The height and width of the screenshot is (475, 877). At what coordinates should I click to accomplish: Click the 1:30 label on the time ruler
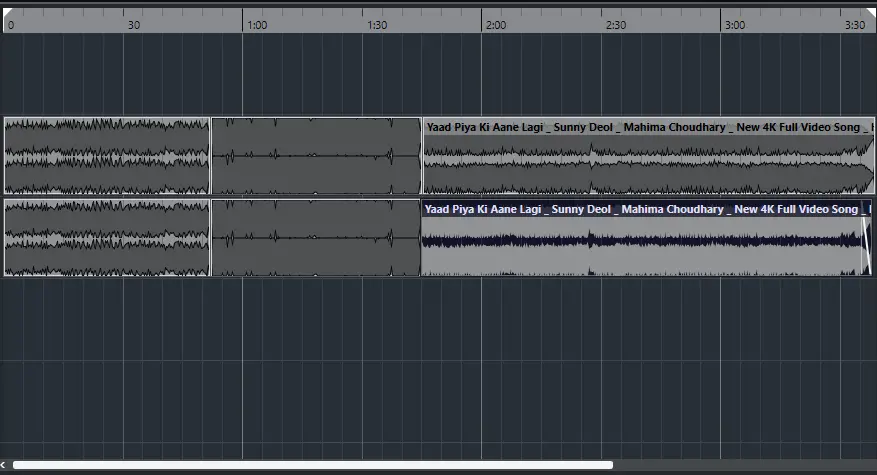coord(377,25)
